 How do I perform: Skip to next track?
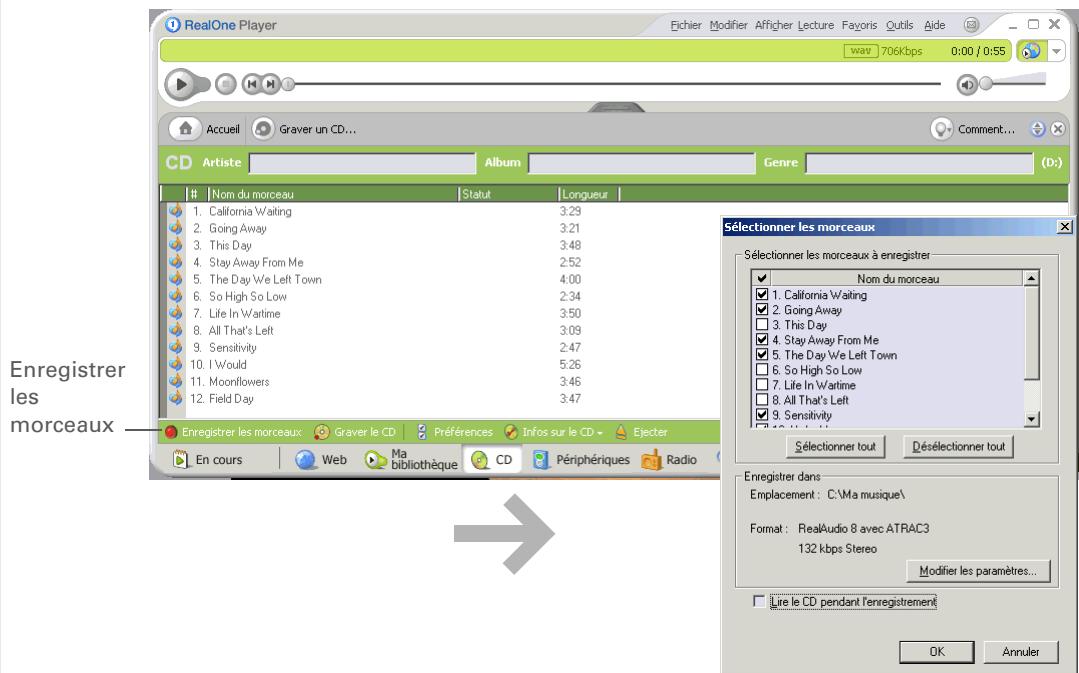coord(271,84)
